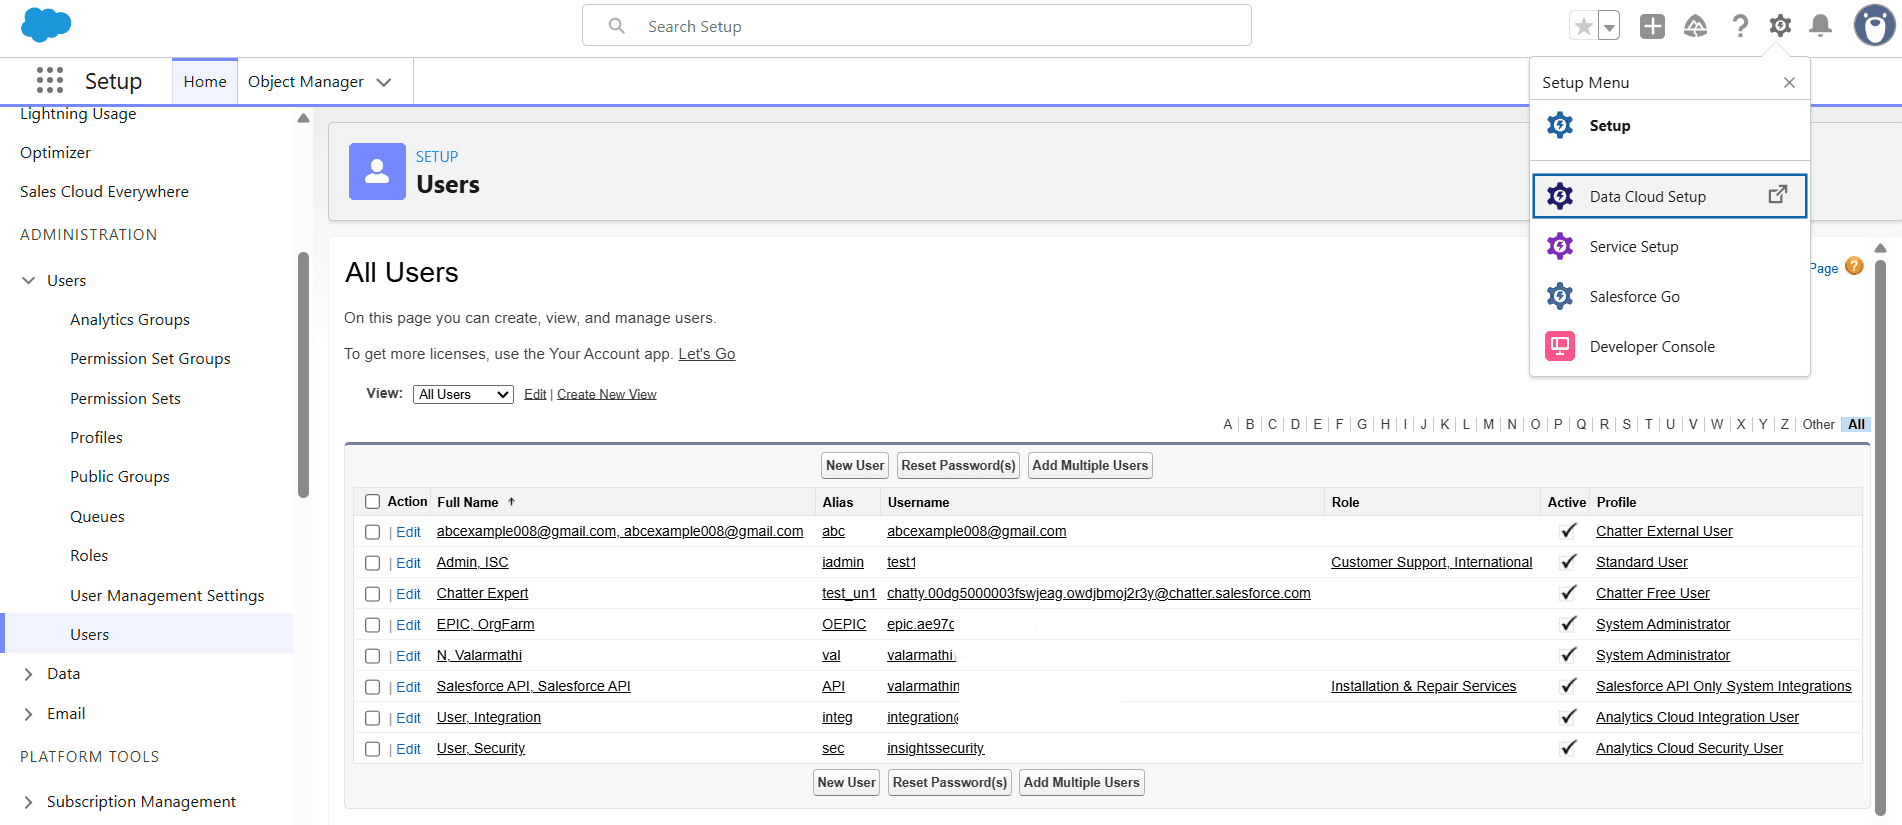
Task: Open Profiles in the sidebar
Action: (x=96, y=437)
